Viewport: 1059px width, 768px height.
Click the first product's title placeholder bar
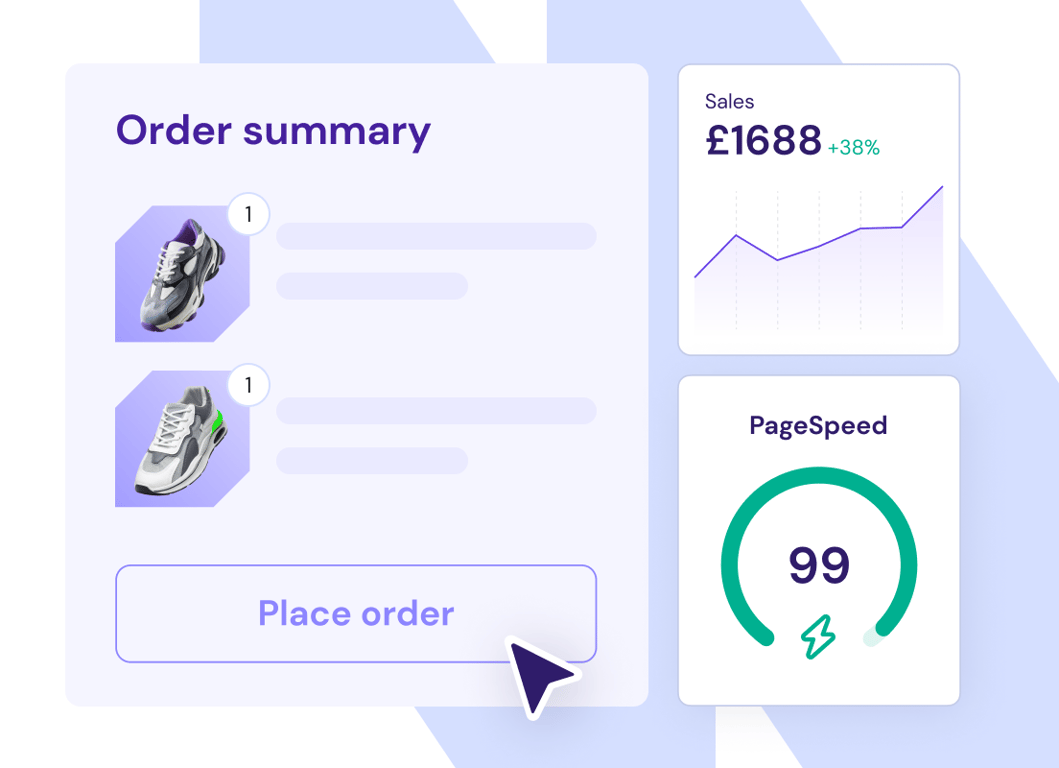pyautogui.click(x=436, y=236)
